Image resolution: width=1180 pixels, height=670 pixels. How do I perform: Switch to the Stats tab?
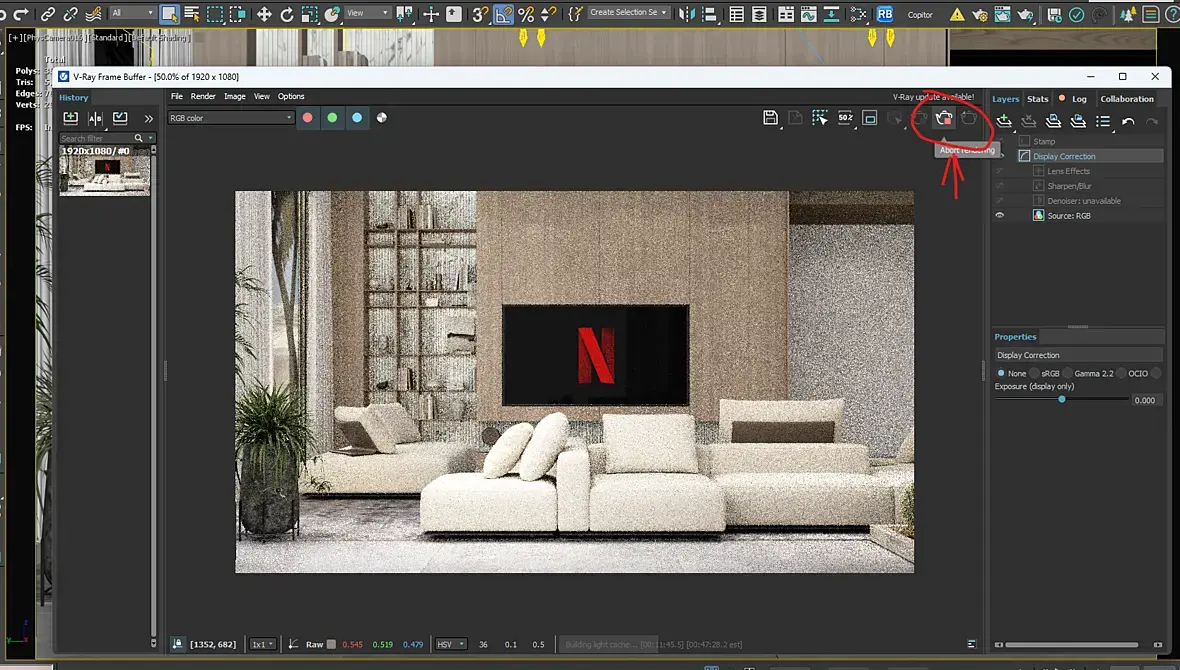pyautogui.click(x=1038, y=99)
